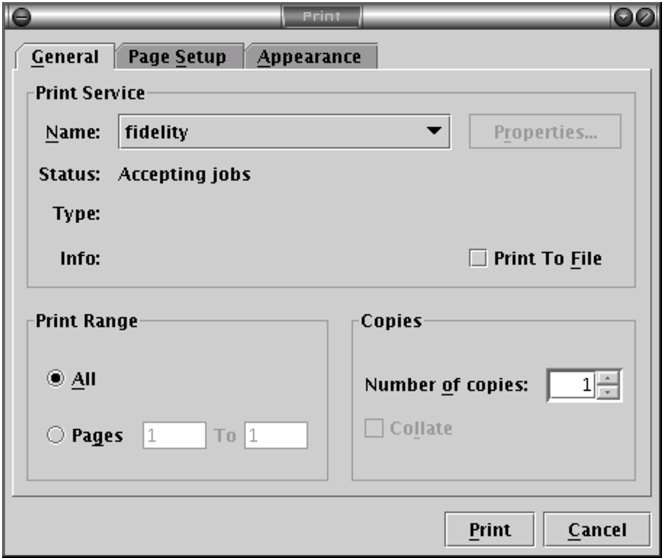664x560 pixels.
Task: Click the Properties... button
Action: pos(545,132)
